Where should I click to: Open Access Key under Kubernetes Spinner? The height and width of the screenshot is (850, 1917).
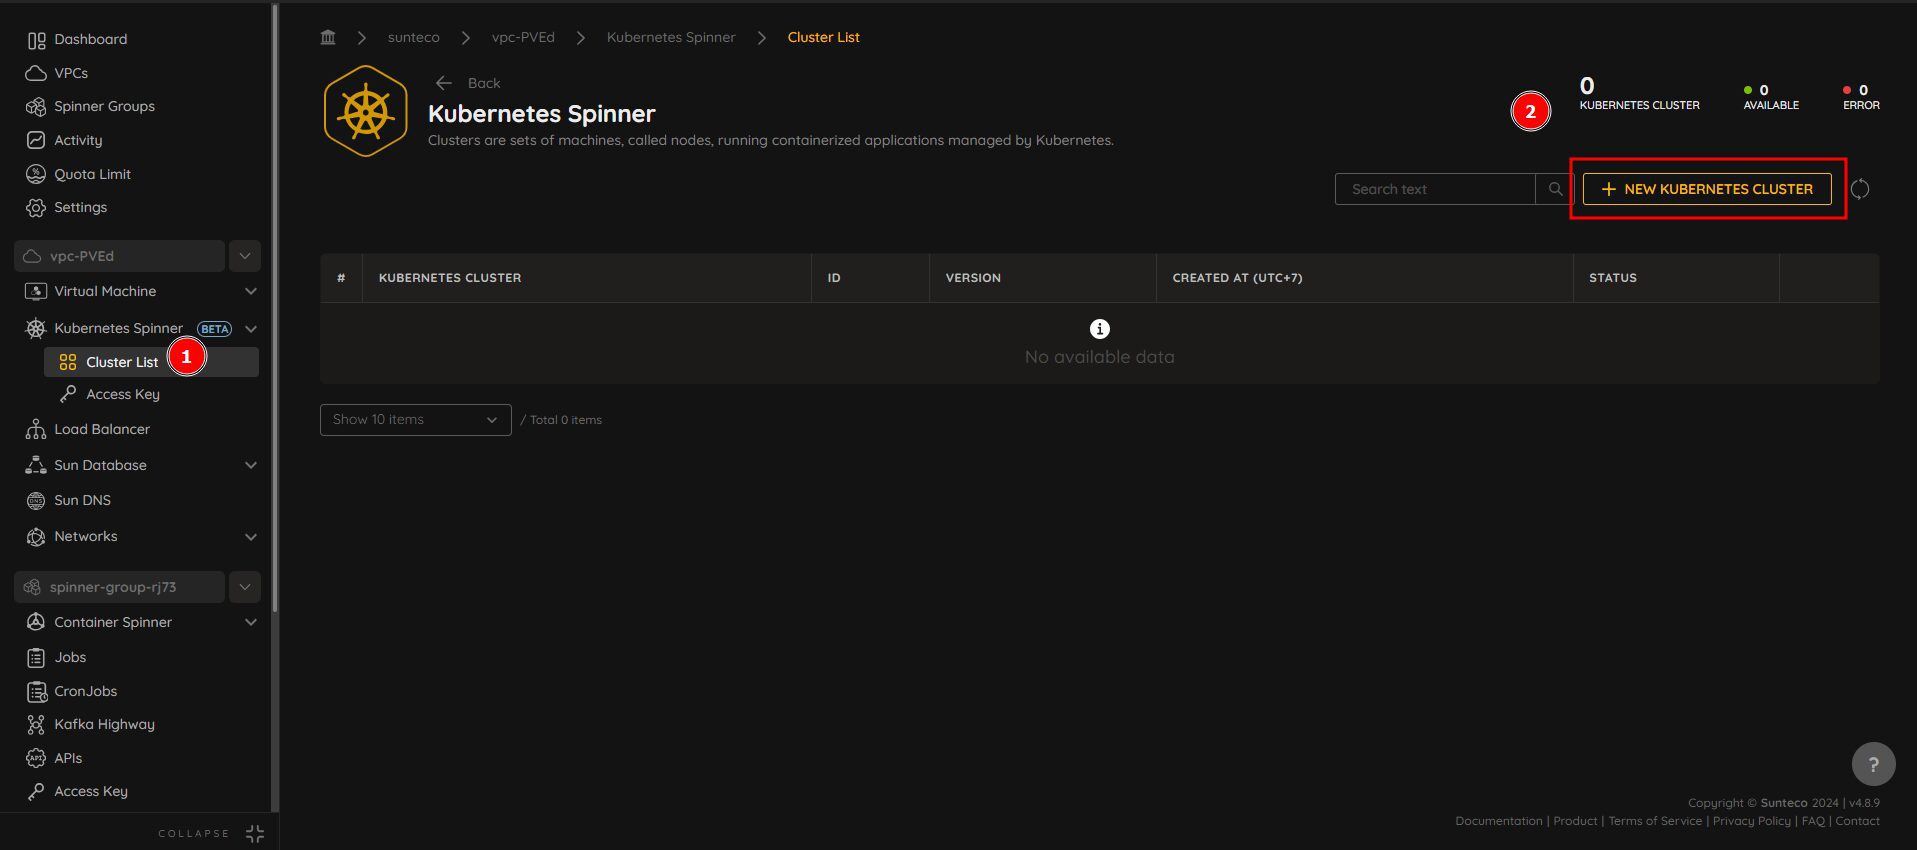coord(110,394)
